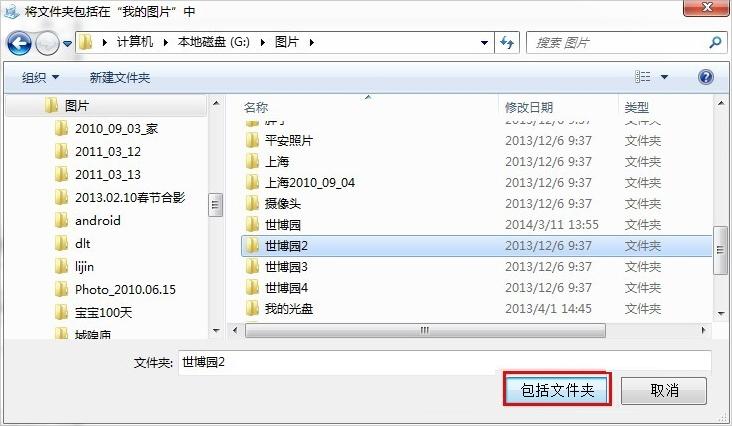Click 新建文件夹 in the toolbar

click(x=120, y=77)
